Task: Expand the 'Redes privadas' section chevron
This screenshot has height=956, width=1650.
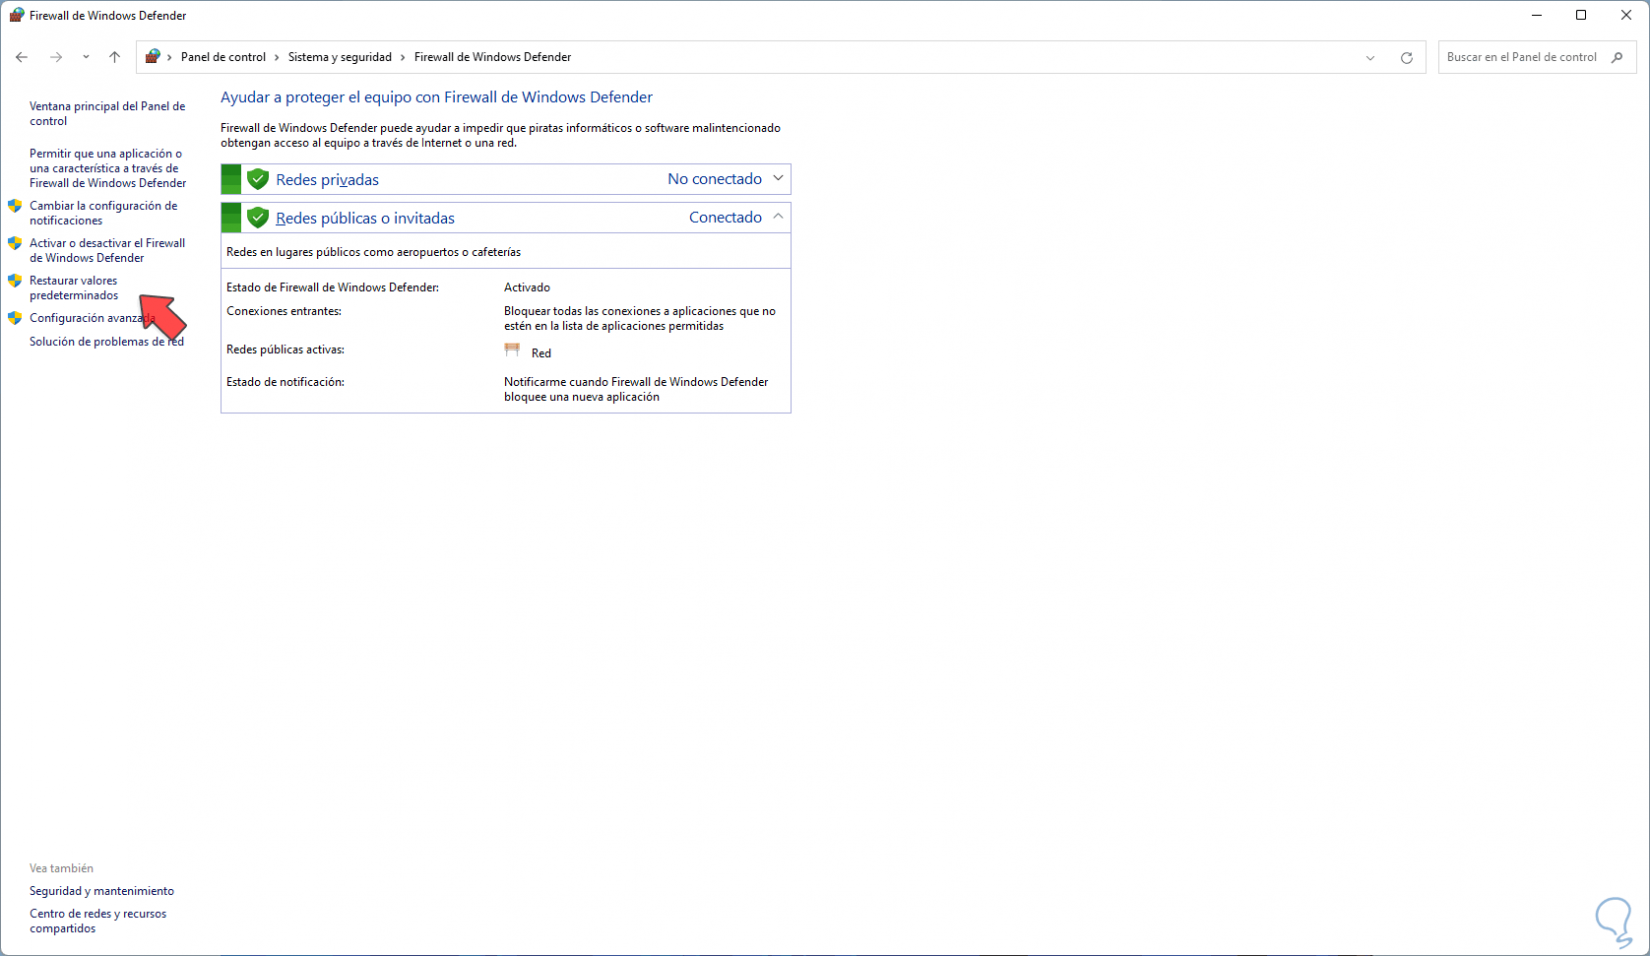Action: point(778,179)
